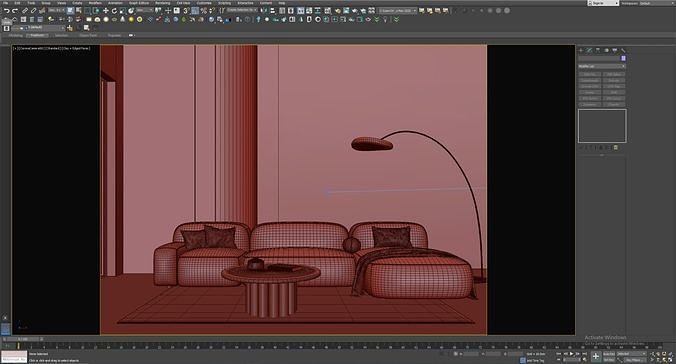Open the Customize menu
This screenshot has width=676, height=364.
coord(204,3)
